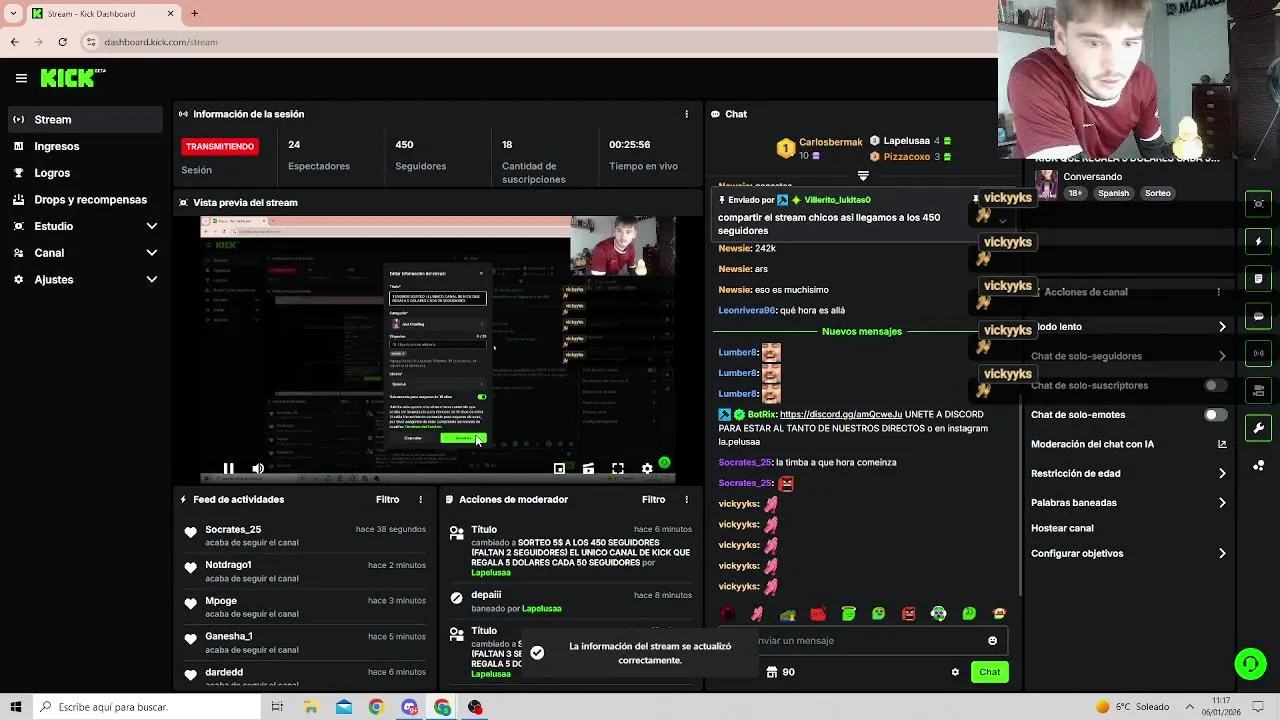Toggle Chat de solo-emotes switch
The height and width of the screenshot is (720, 1280).
coord(1215,415)
